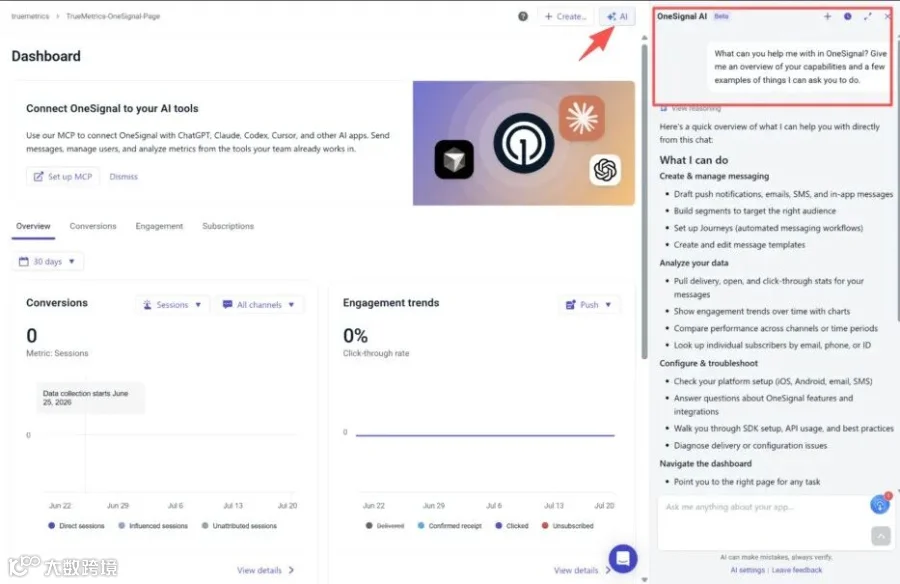Open View details under Engagement trends
Viewport: 900px width, 584px height.
coord(581,570)
